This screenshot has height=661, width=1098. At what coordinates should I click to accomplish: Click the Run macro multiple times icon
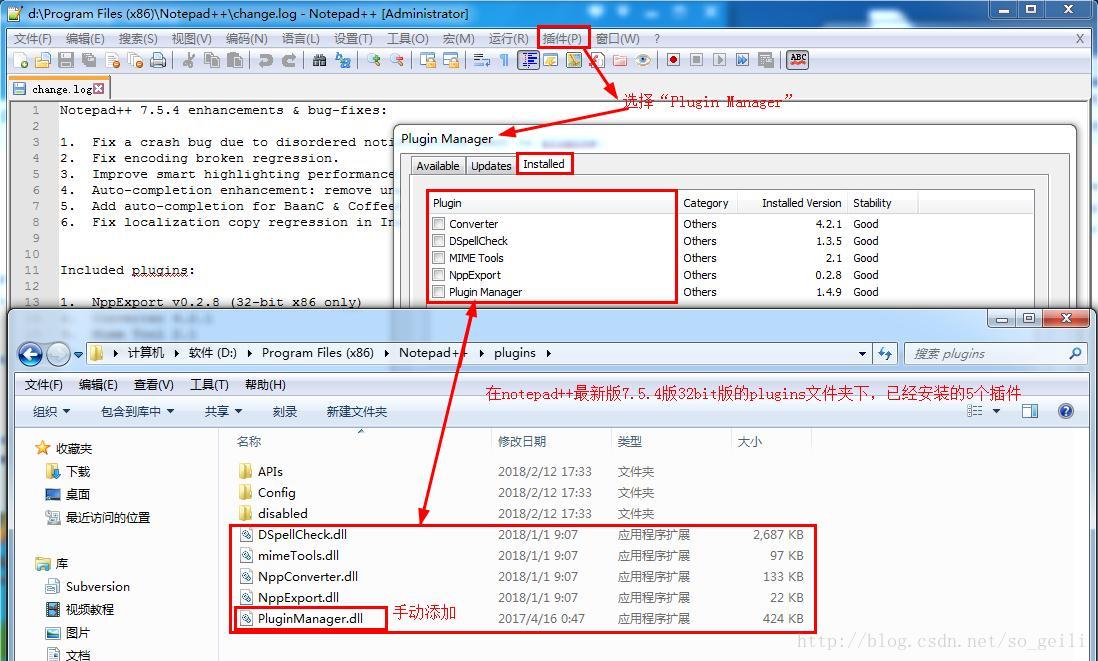pyautogui.click(x=742, y=60)
